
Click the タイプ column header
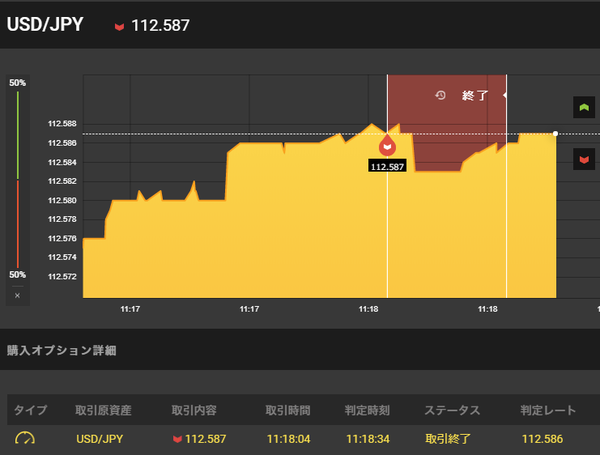31,410
